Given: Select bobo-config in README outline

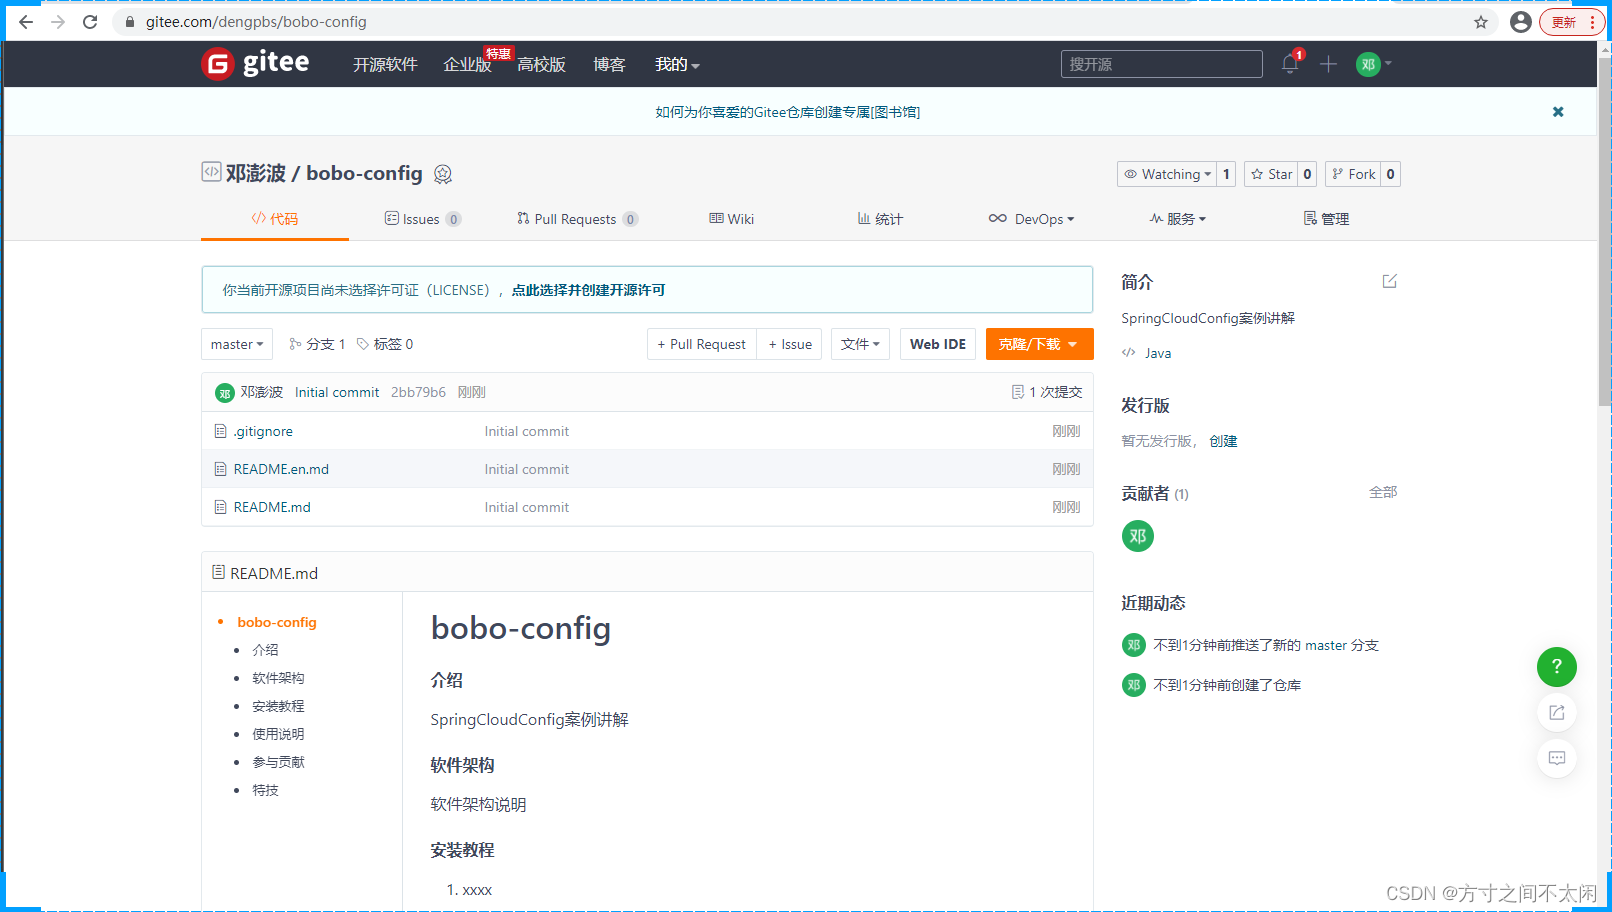Looking at the screenshot, I should [277, 622].
